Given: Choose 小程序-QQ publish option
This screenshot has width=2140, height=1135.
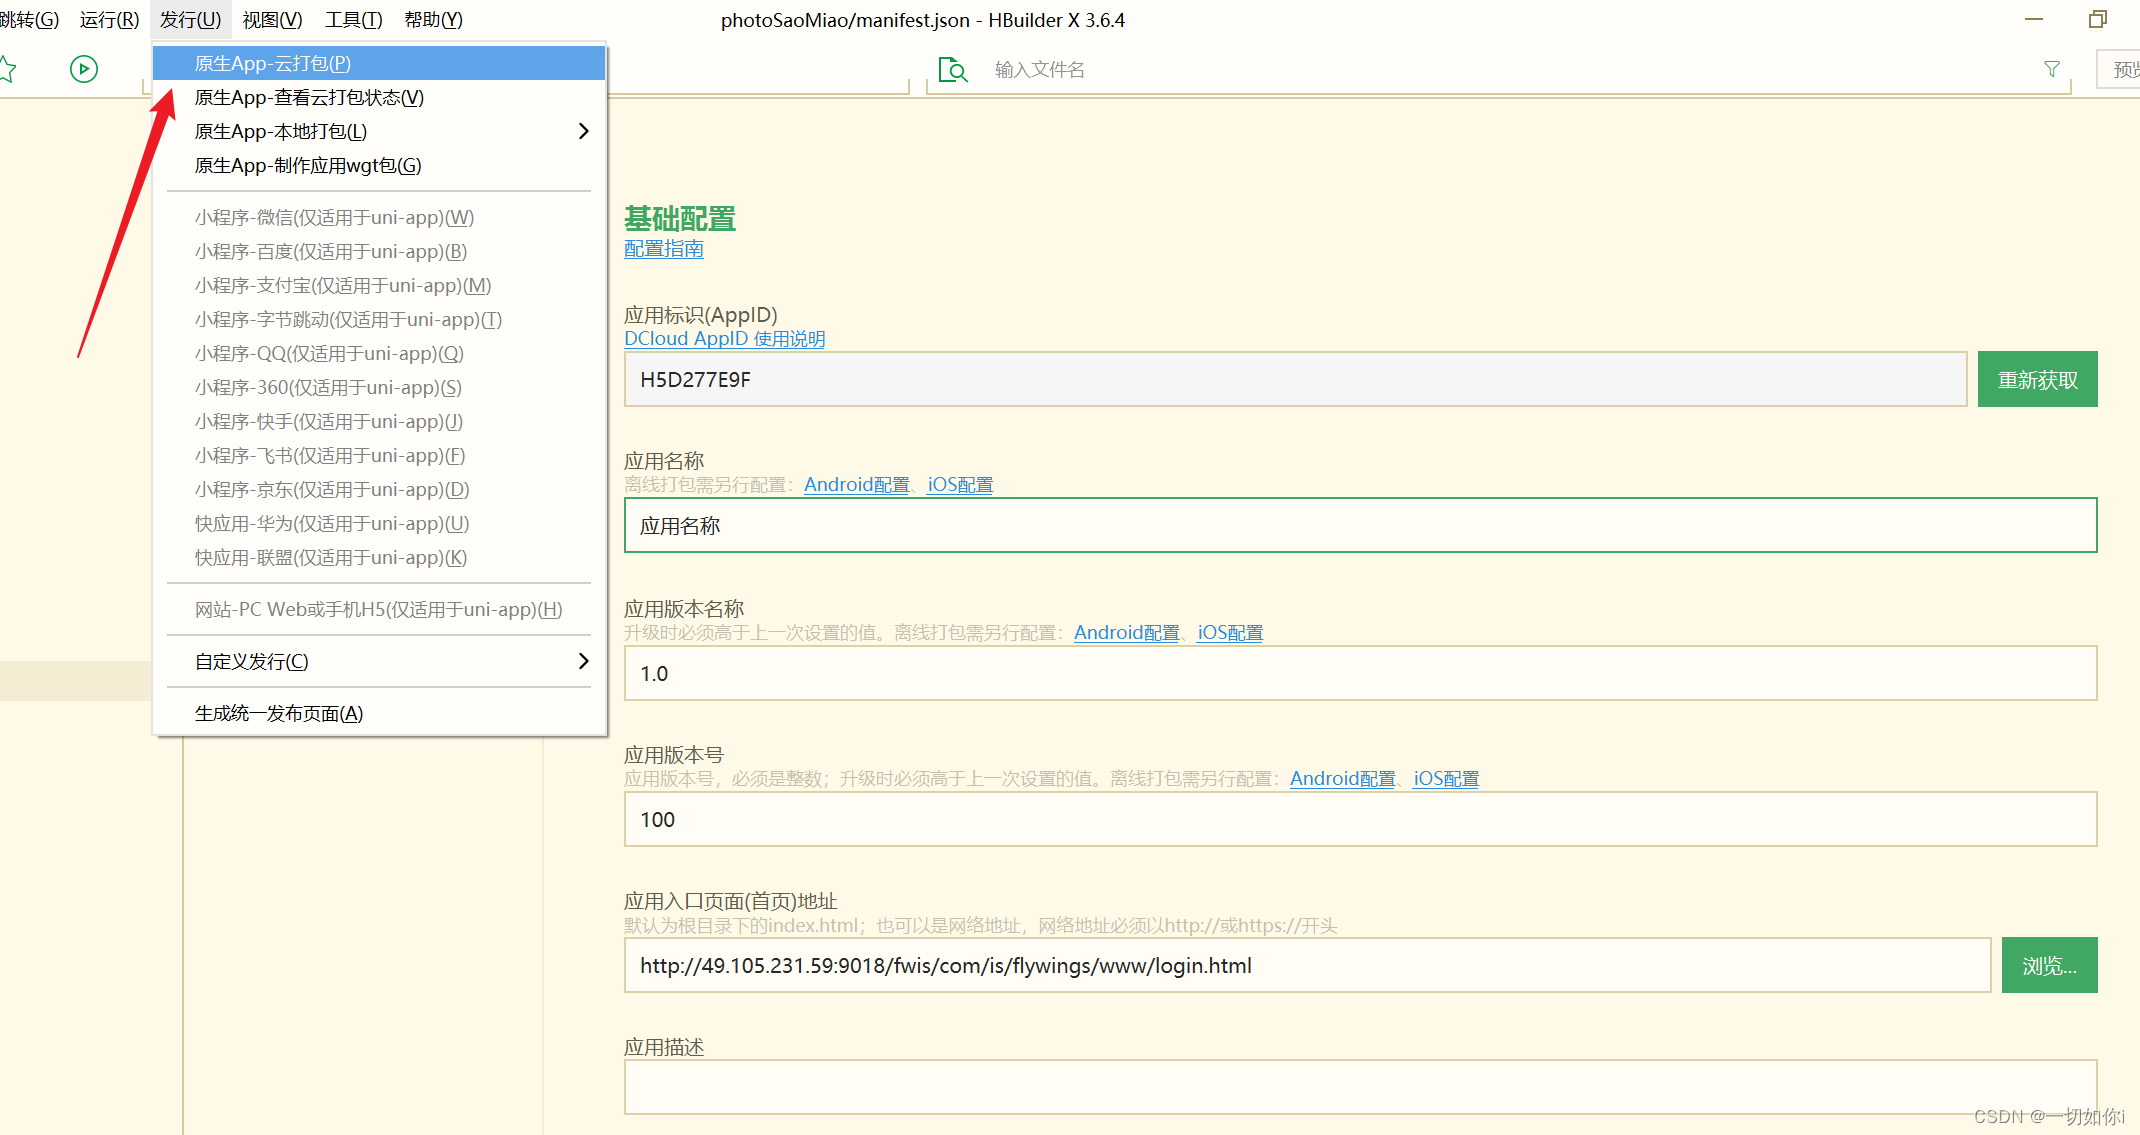Looking at the screenshot, I should [379, 353].
